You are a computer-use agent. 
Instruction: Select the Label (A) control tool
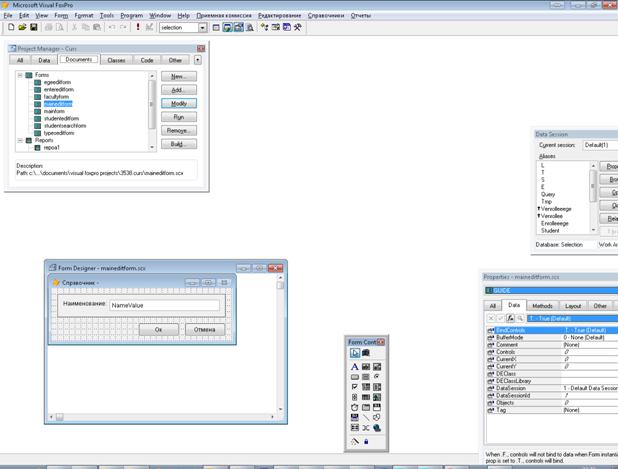(355, 367)
